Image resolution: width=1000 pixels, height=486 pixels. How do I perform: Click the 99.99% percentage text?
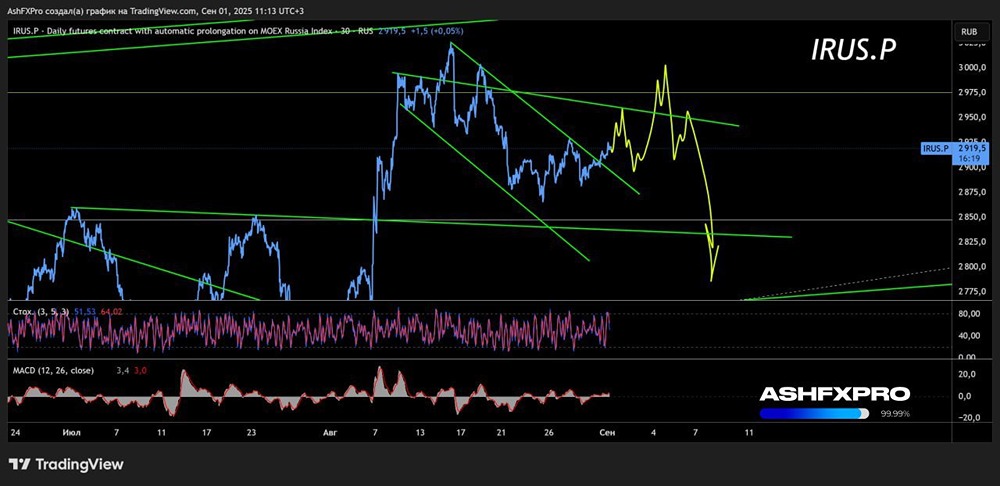click(895, 414)
